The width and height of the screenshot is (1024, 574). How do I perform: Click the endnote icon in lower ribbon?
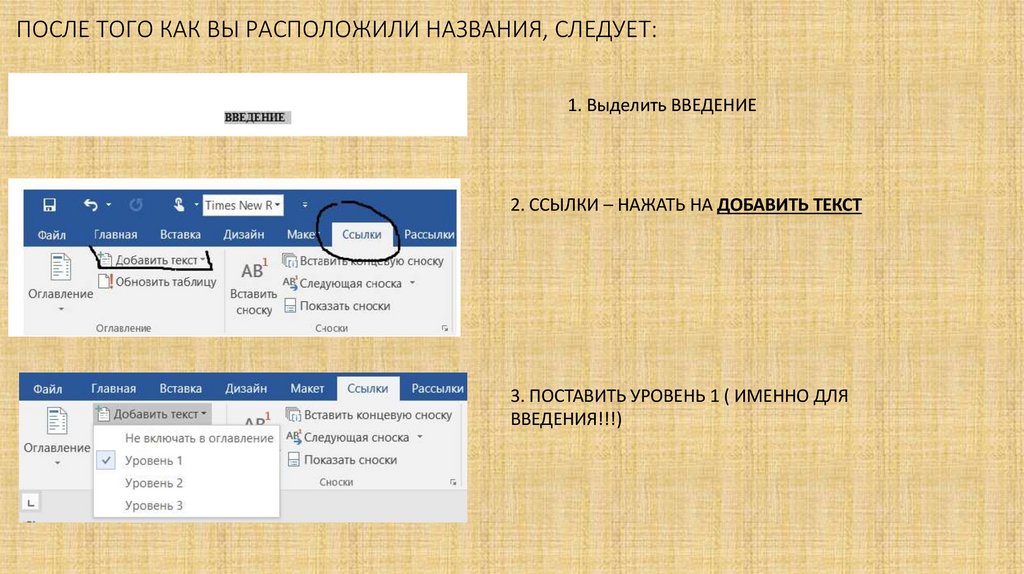click(x=294, y=415)
